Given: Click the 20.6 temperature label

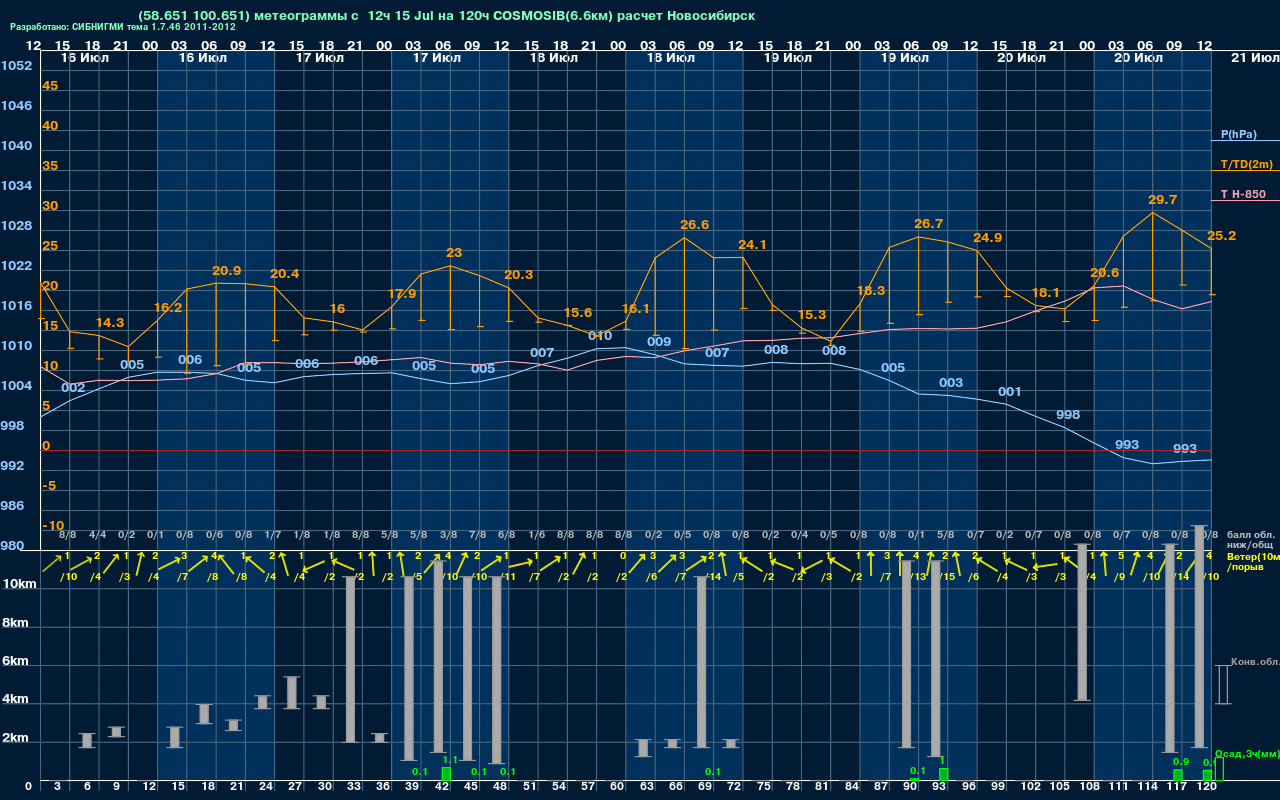Looking at the screenshot, I should pos(1104,273).
